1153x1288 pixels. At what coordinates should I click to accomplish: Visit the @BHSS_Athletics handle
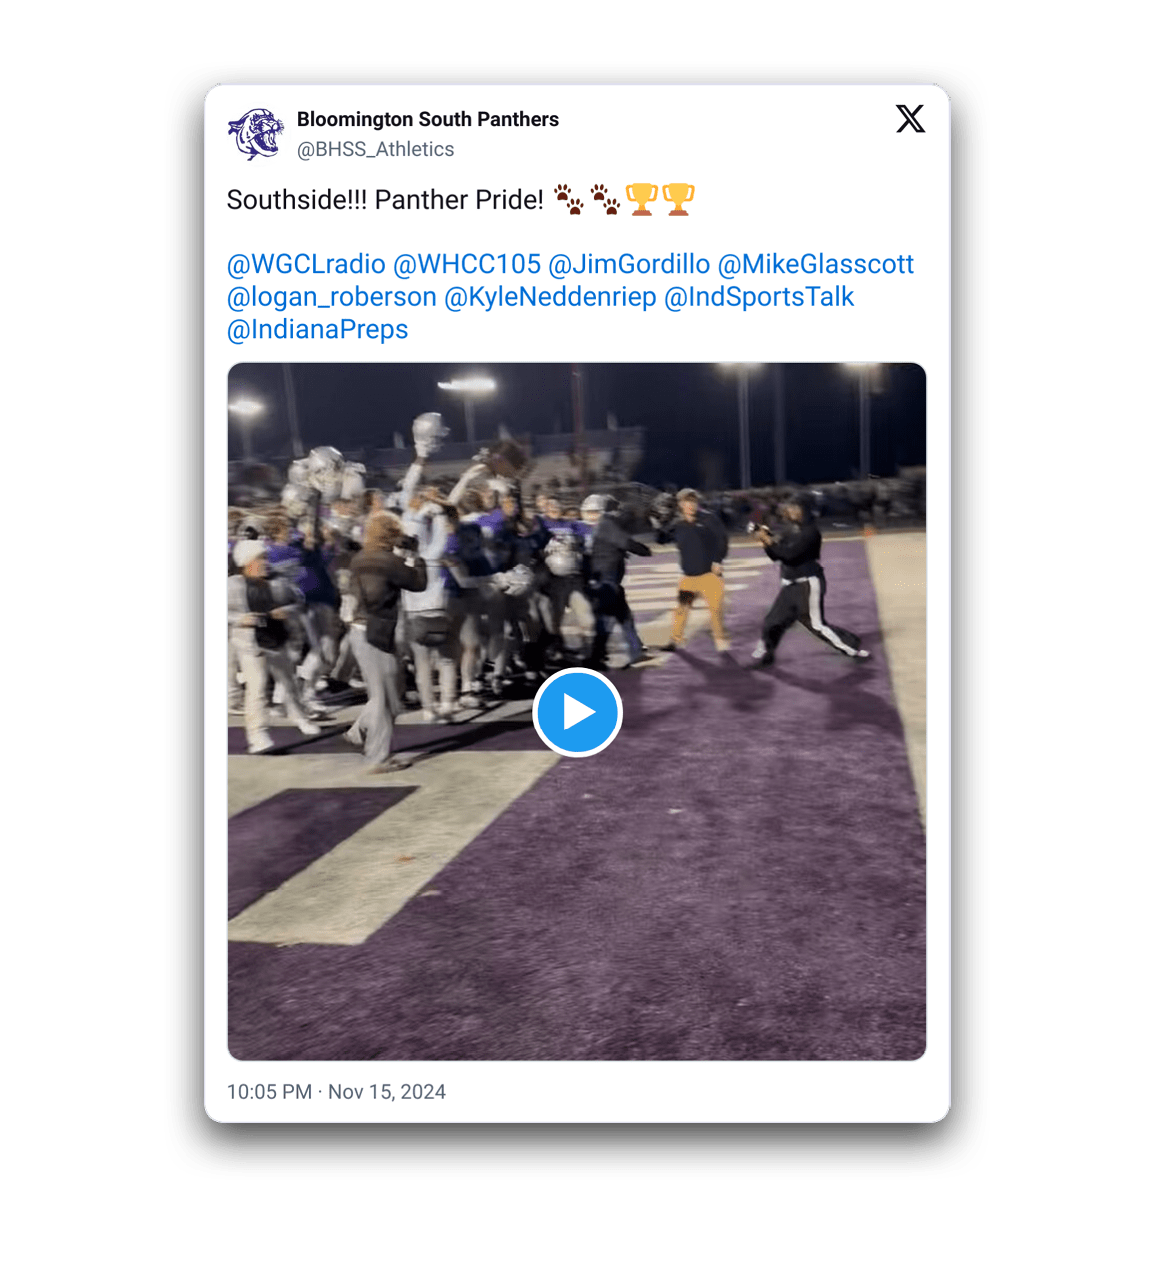click(375, 149)
